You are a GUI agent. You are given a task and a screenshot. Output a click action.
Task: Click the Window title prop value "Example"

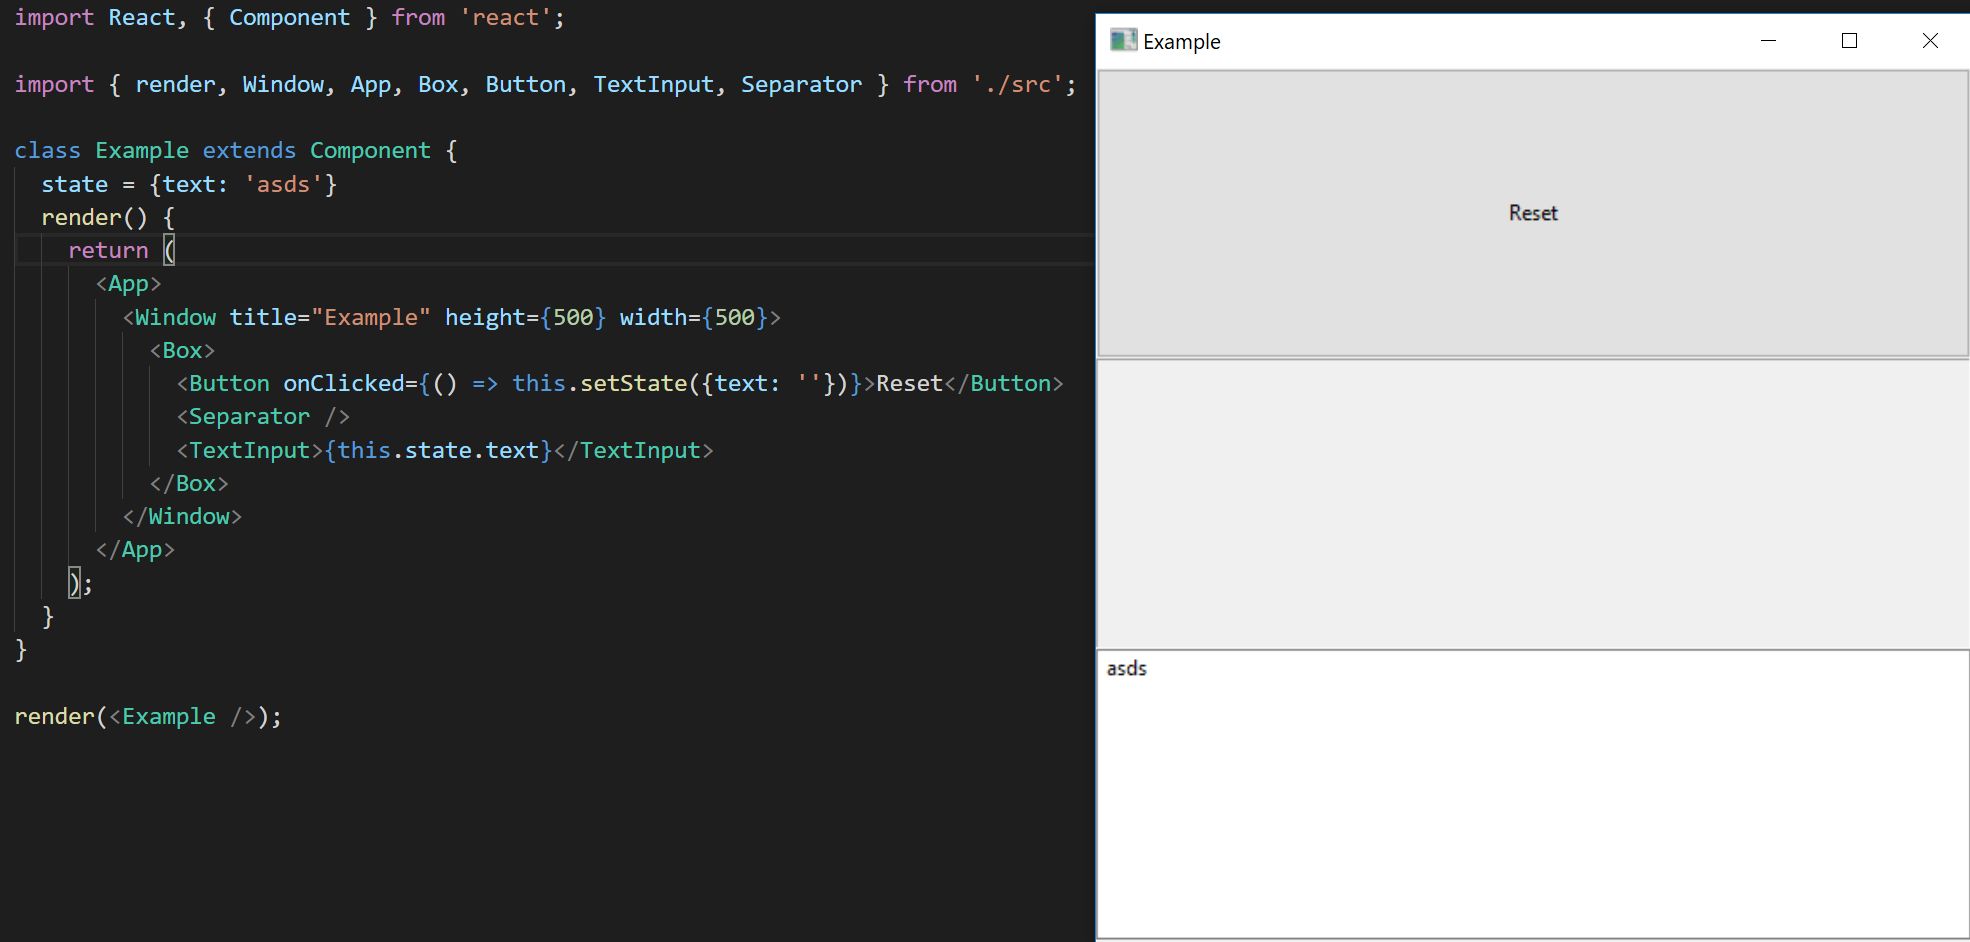point(370,317)
